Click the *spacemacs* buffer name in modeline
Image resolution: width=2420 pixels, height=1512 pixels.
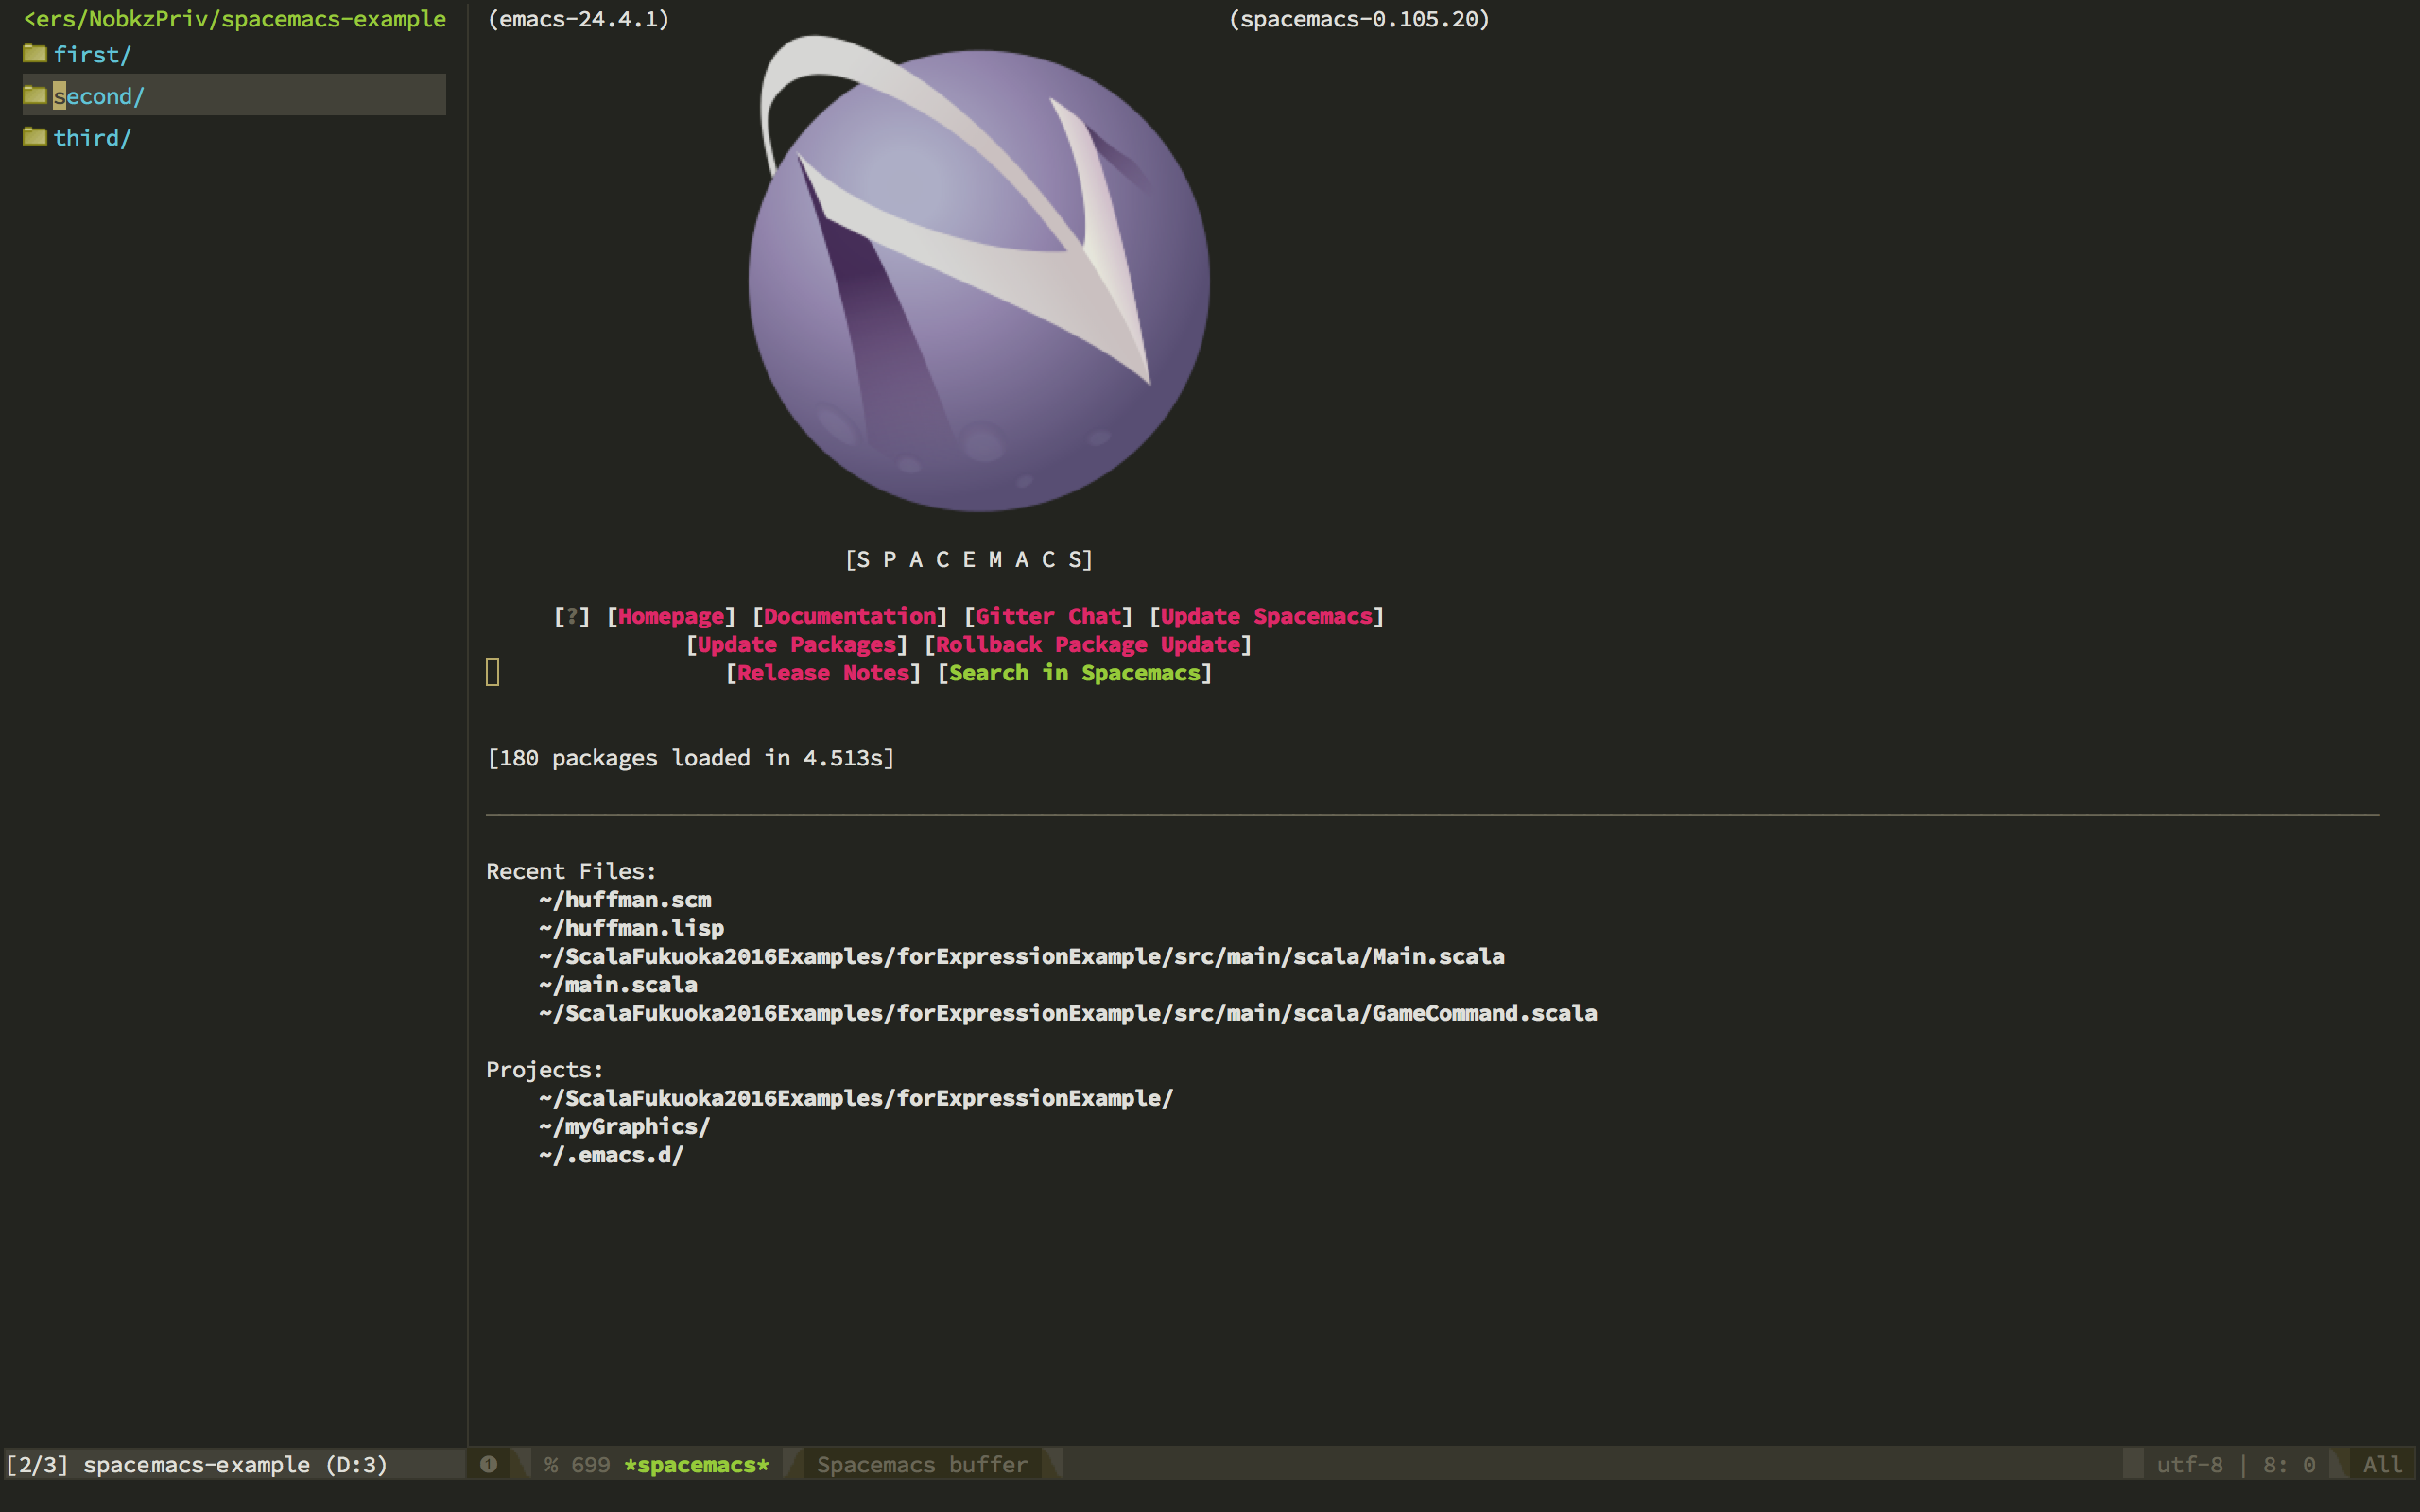(x=697, y=1465)
